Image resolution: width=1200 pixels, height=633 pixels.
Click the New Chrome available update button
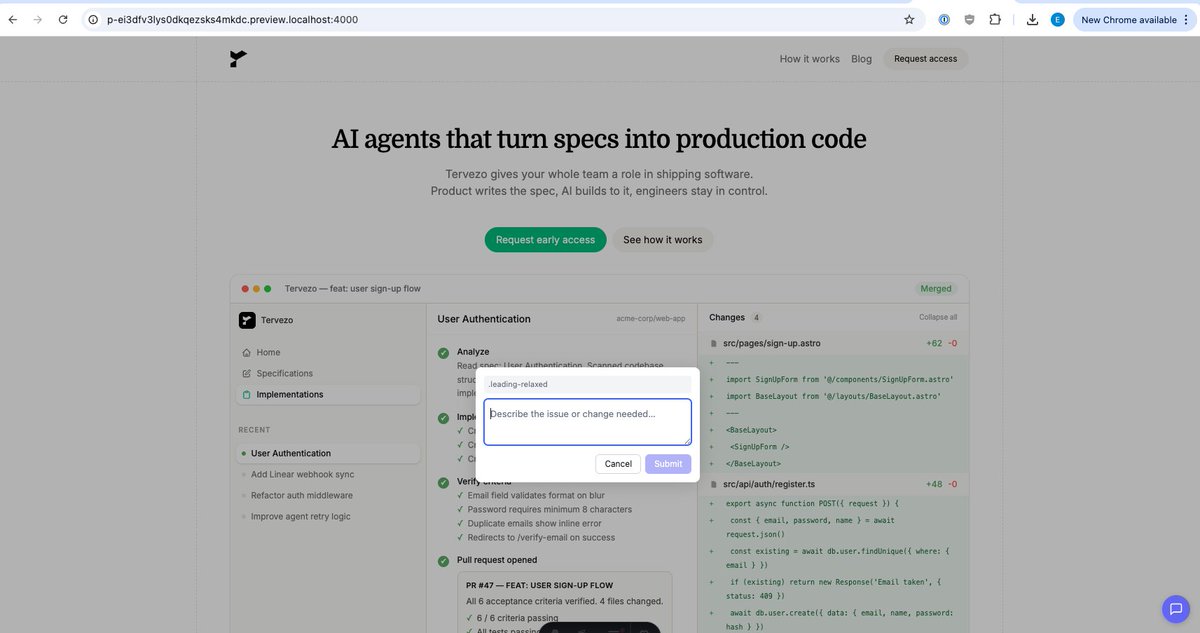pos(1133,19)
